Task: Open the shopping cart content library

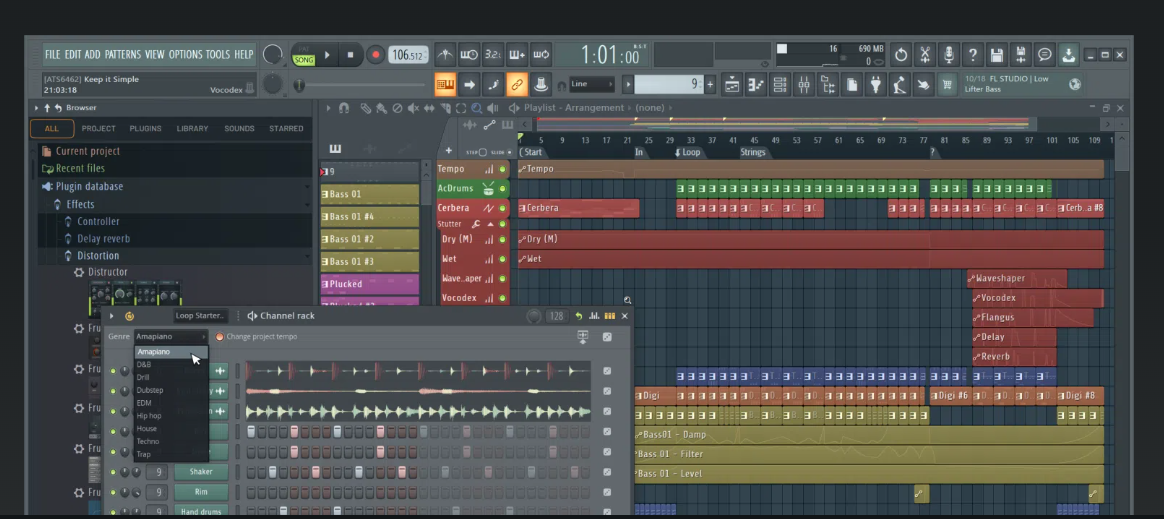Action: point(946,85)
